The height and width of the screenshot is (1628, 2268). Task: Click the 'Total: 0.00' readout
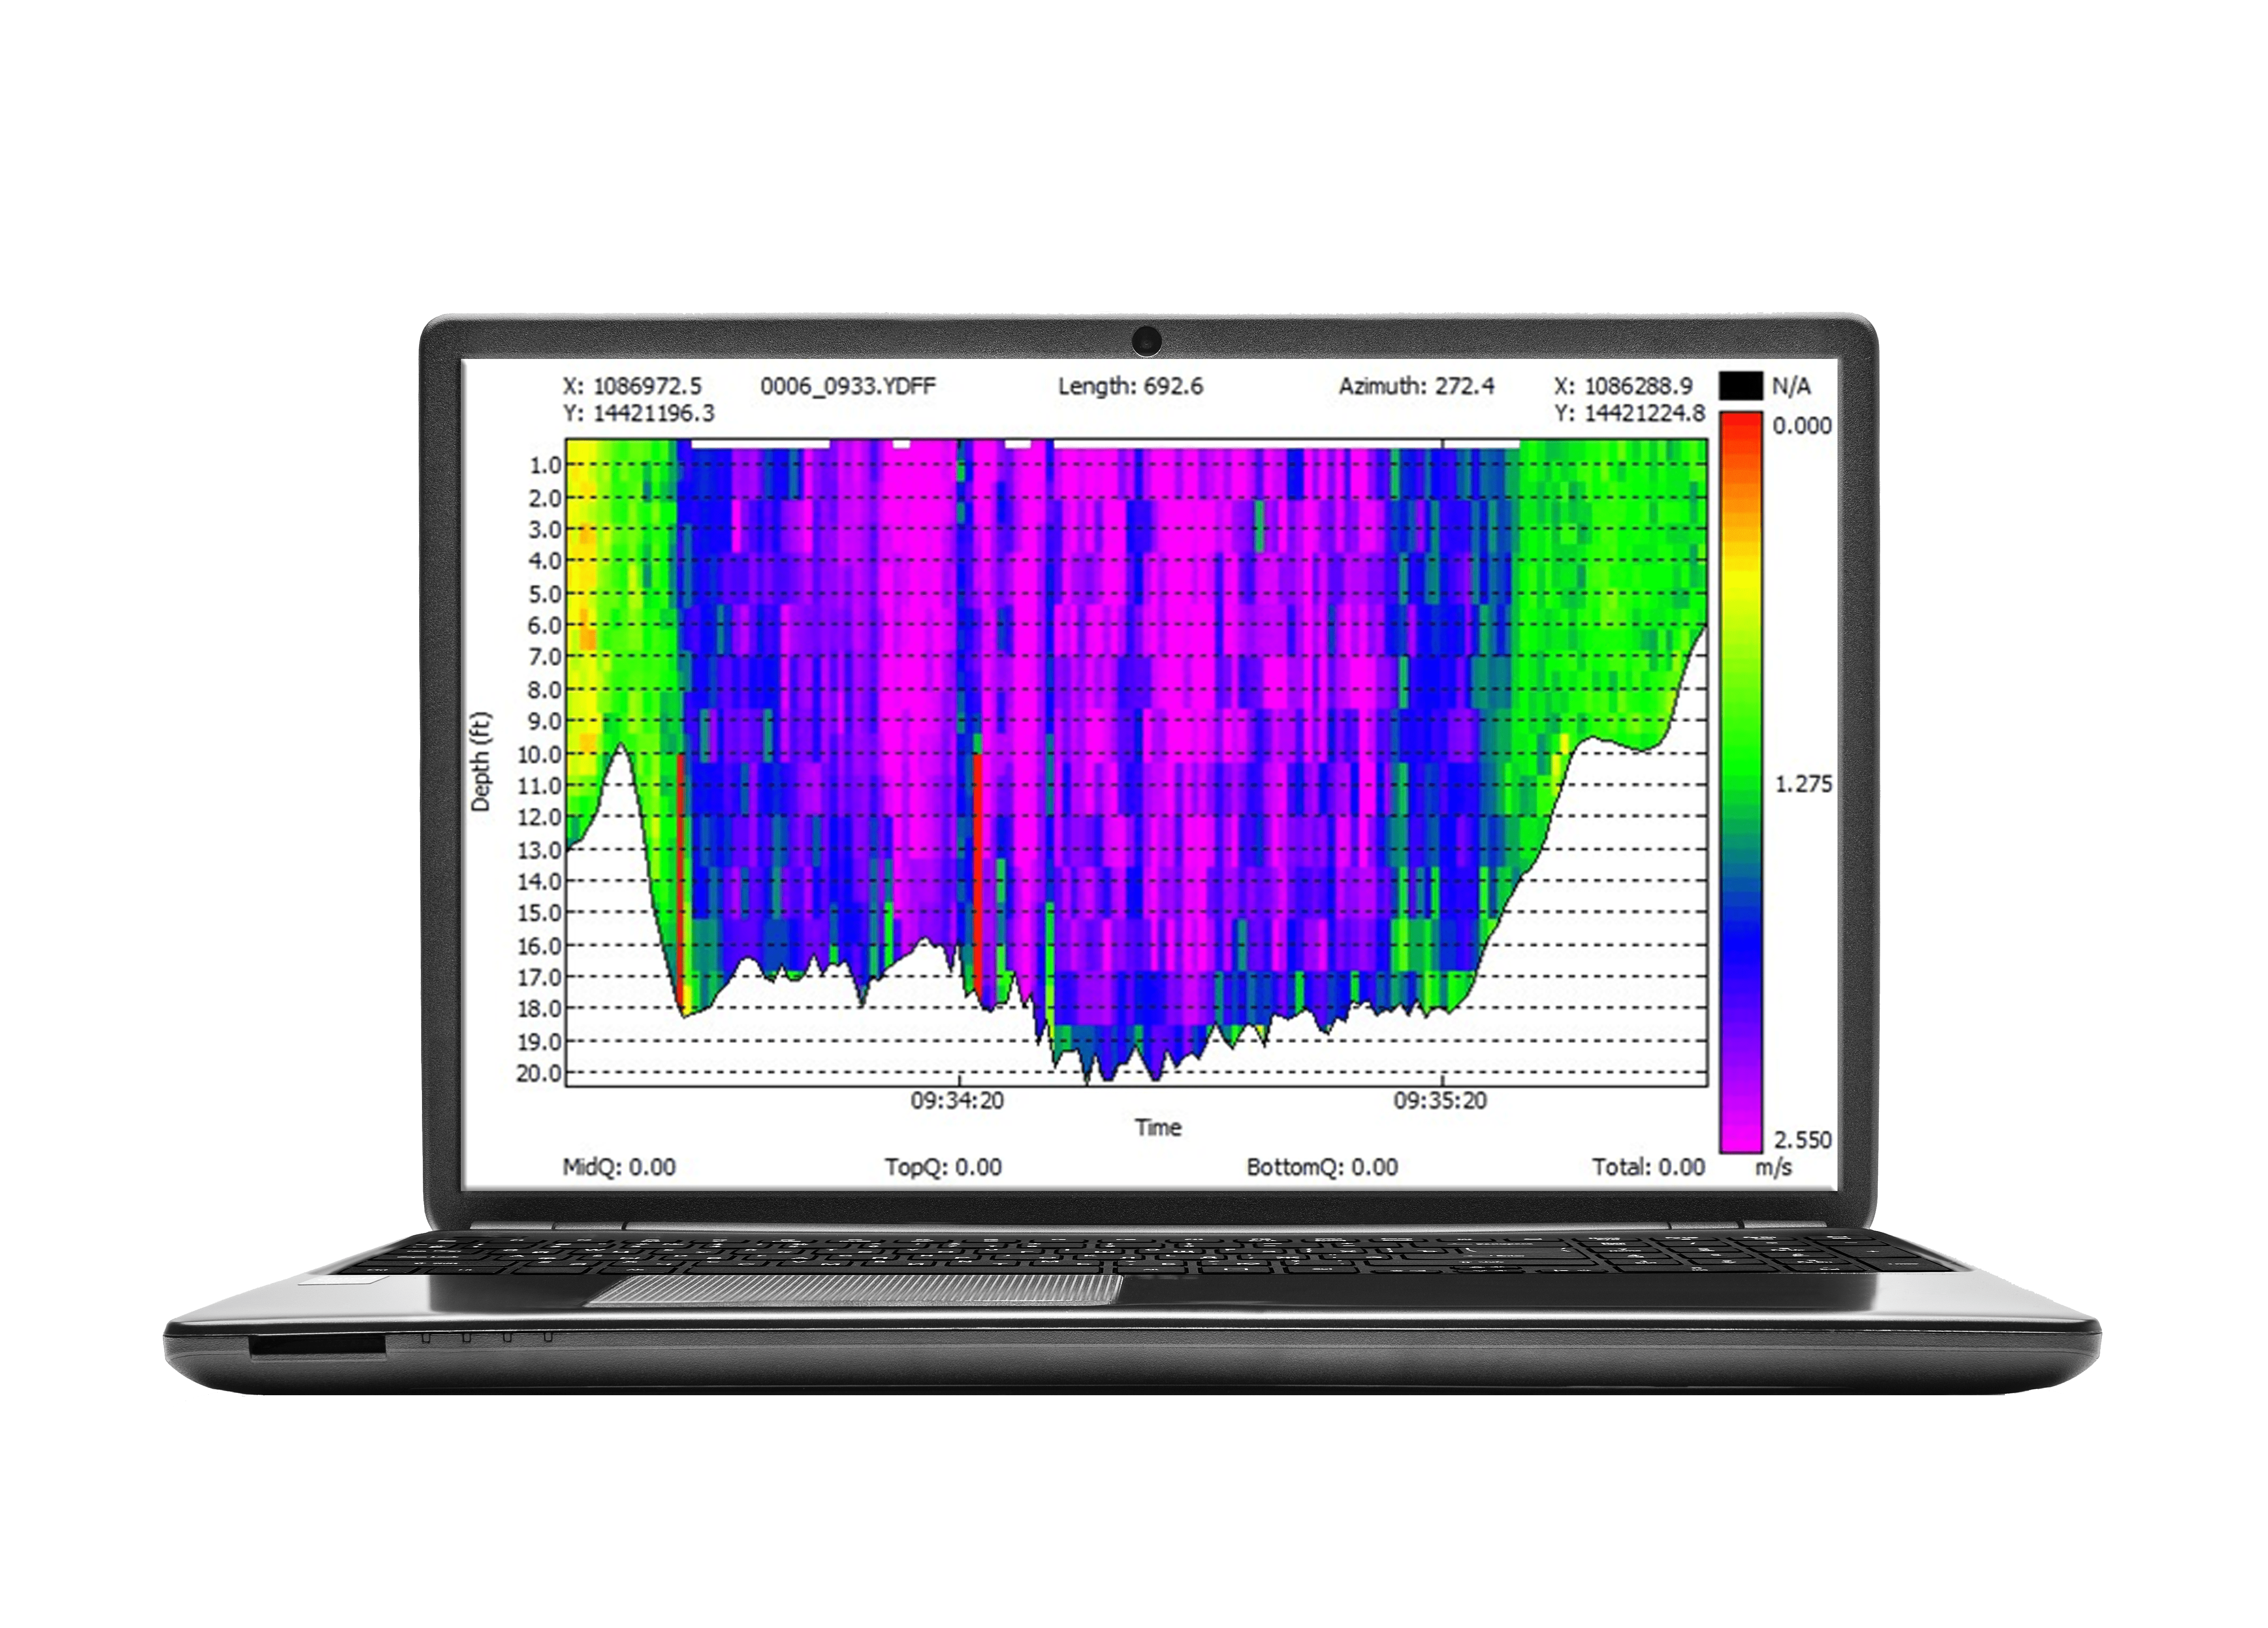coord(1648,1166)
